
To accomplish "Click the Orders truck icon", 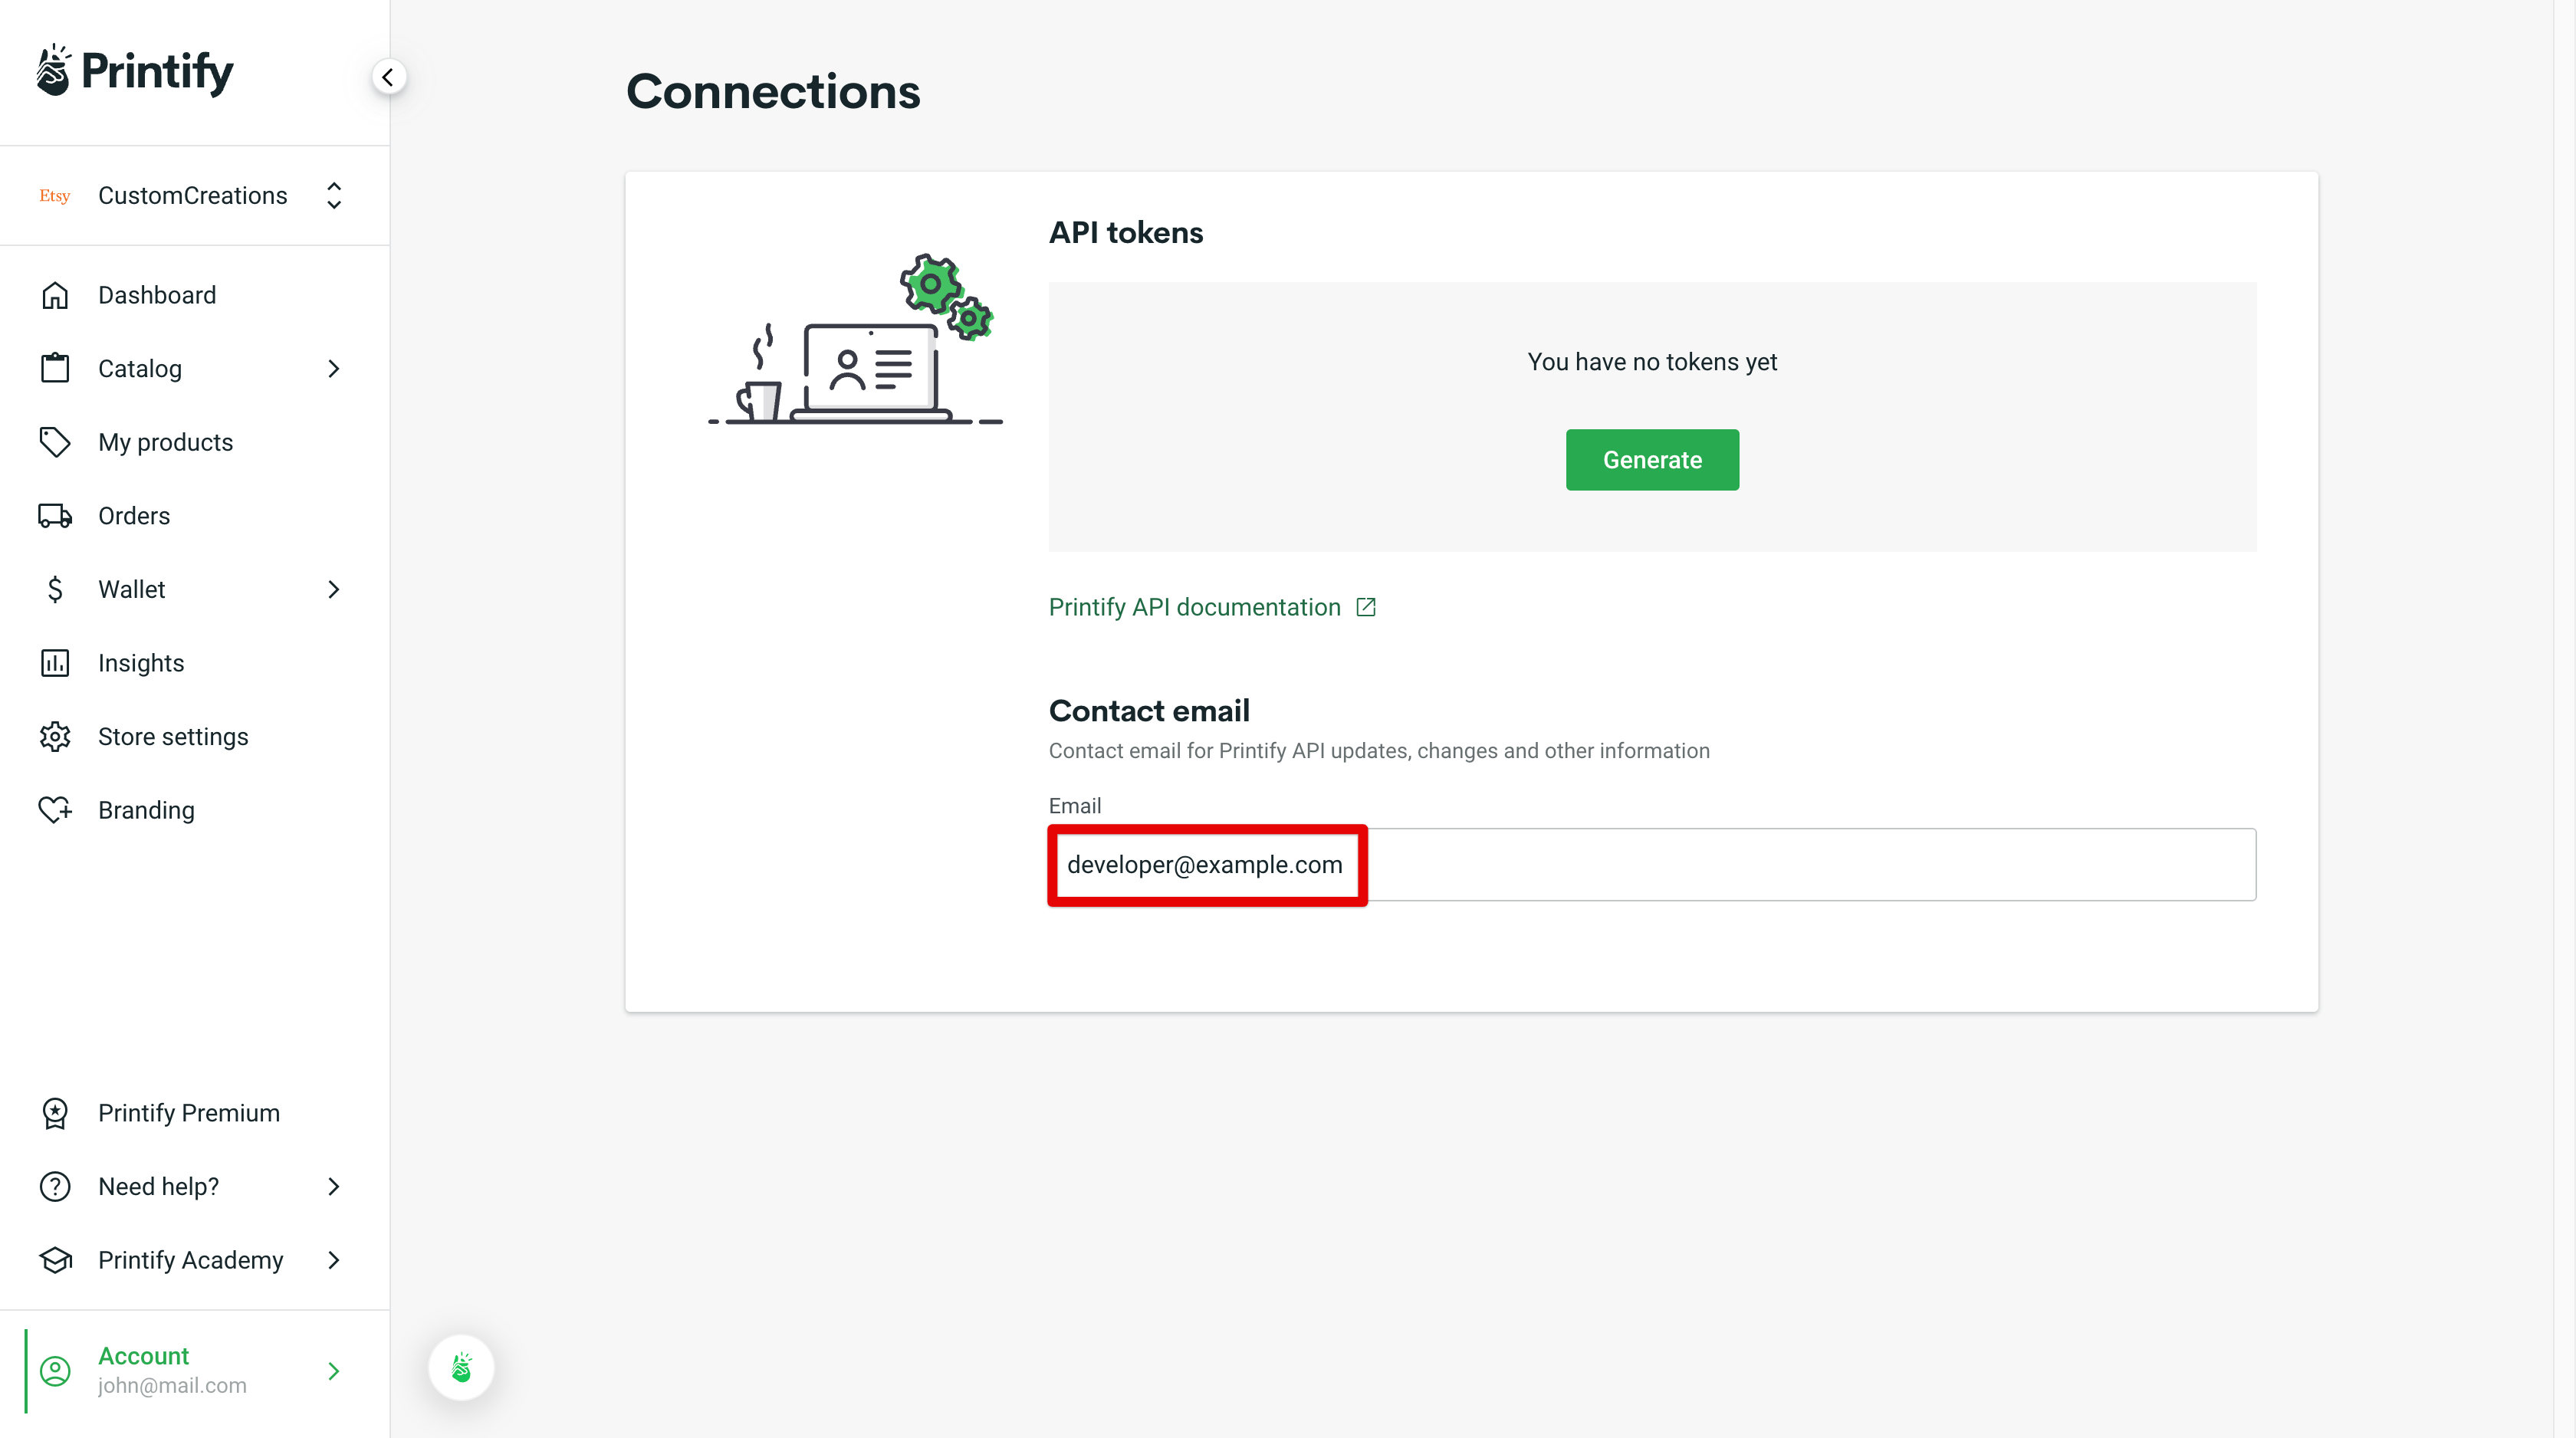I will (55, 515).
